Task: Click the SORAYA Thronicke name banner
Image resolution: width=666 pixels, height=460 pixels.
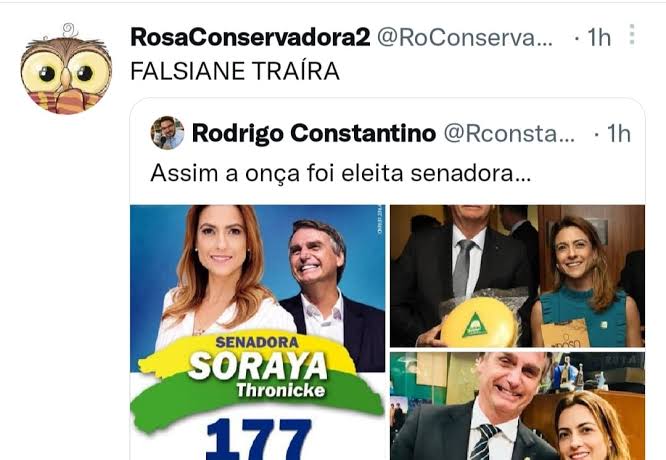Action: [258, 375]
